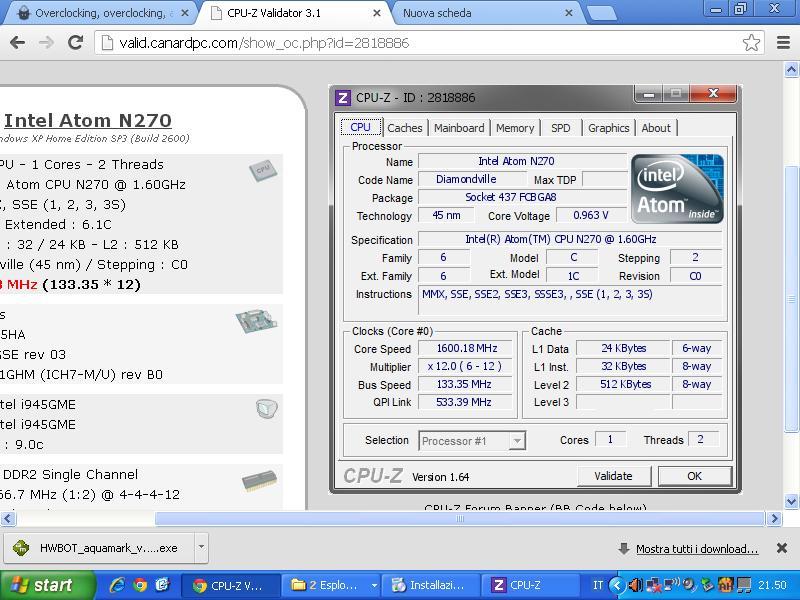Viewport: 800px width, 600px height.
Task: Click the motherboard icon on page
Action: pyautogui.click(x=256, y=321)
